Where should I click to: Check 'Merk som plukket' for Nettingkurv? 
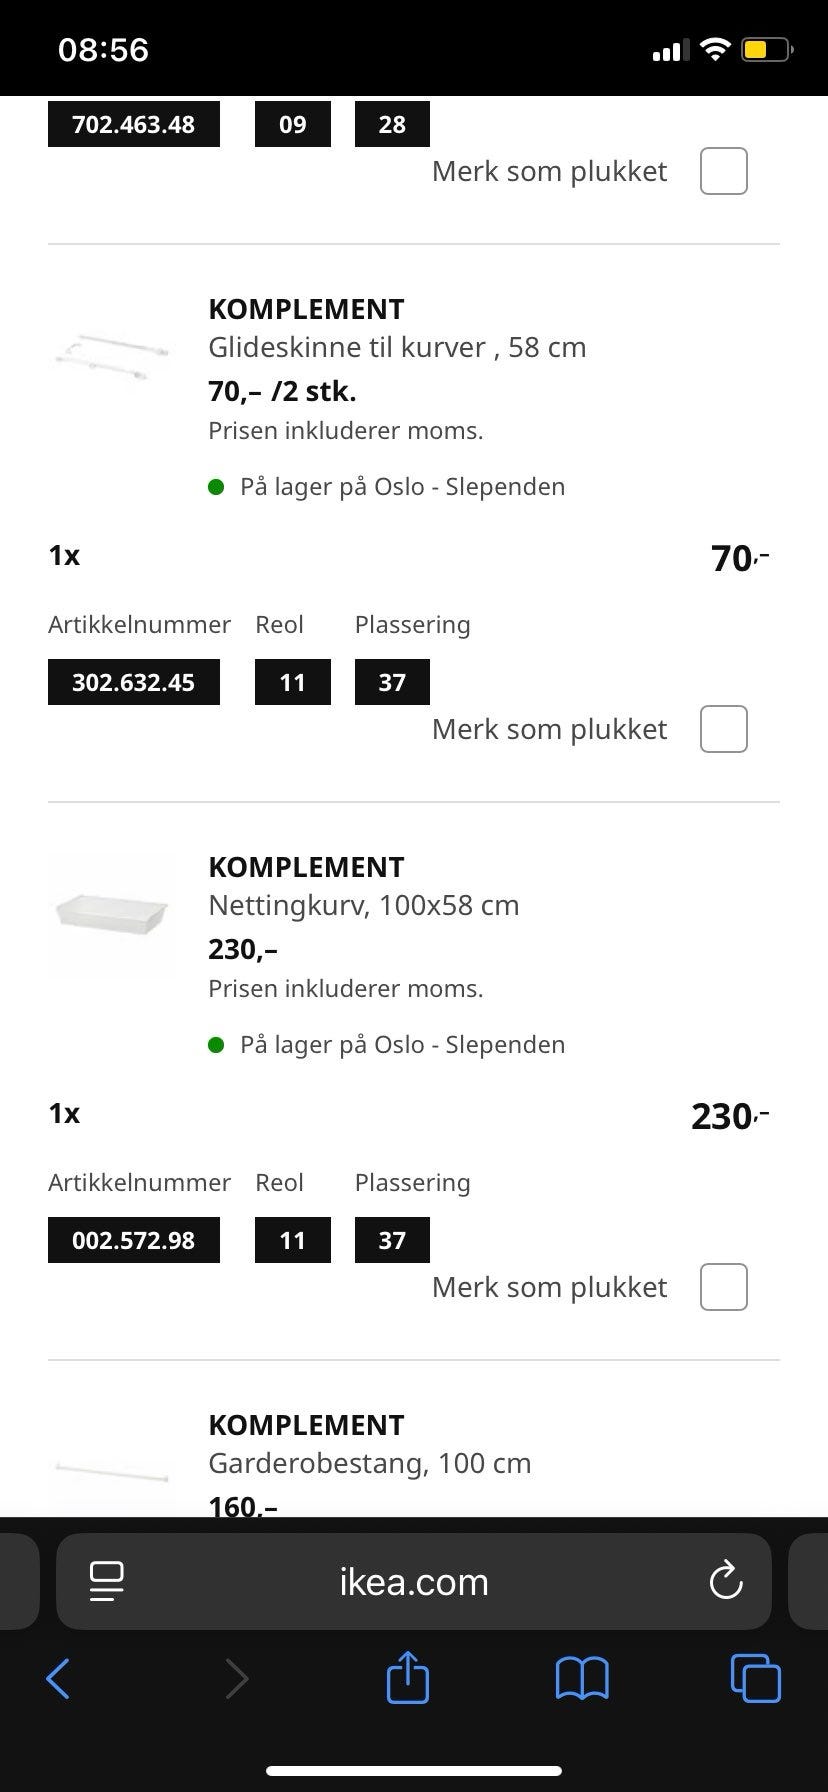click(724, 1287)
